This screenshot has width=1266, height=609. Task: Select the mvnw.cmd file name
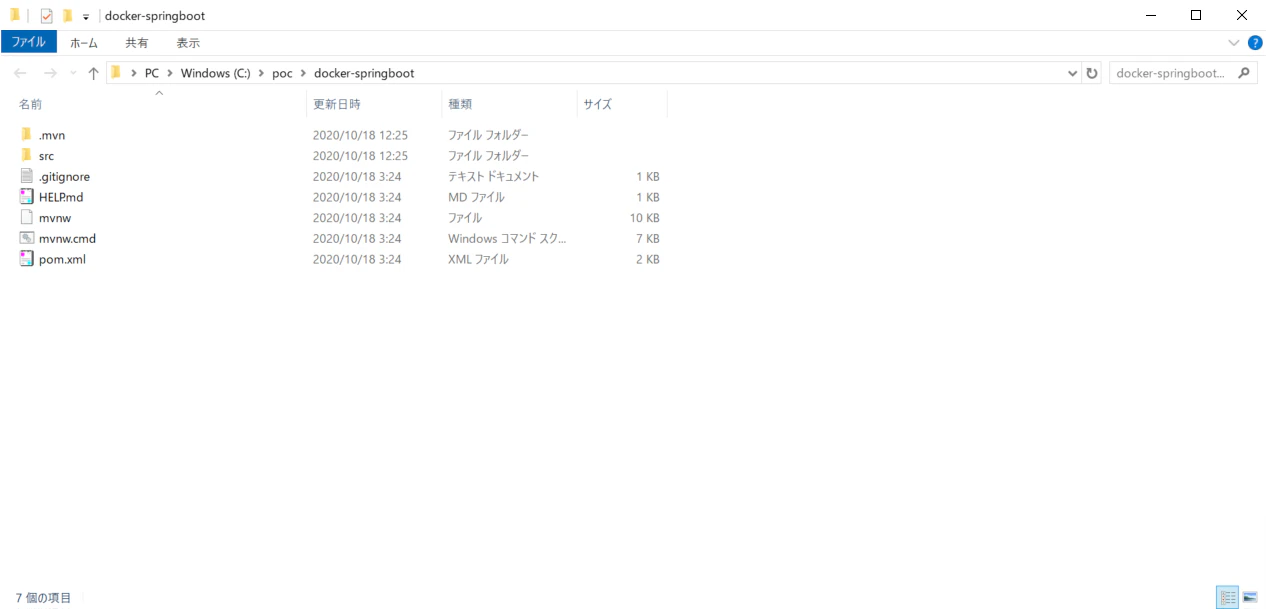tap(67, 239)
